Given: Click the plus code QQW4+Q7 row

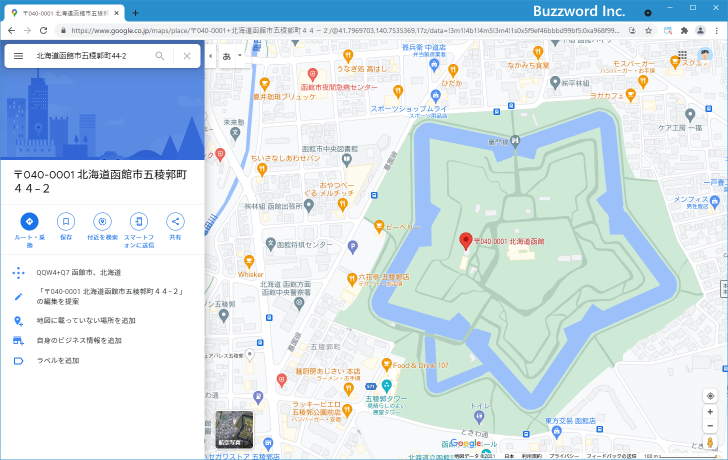Looking at the screenshot, I should tap(102, 272).
